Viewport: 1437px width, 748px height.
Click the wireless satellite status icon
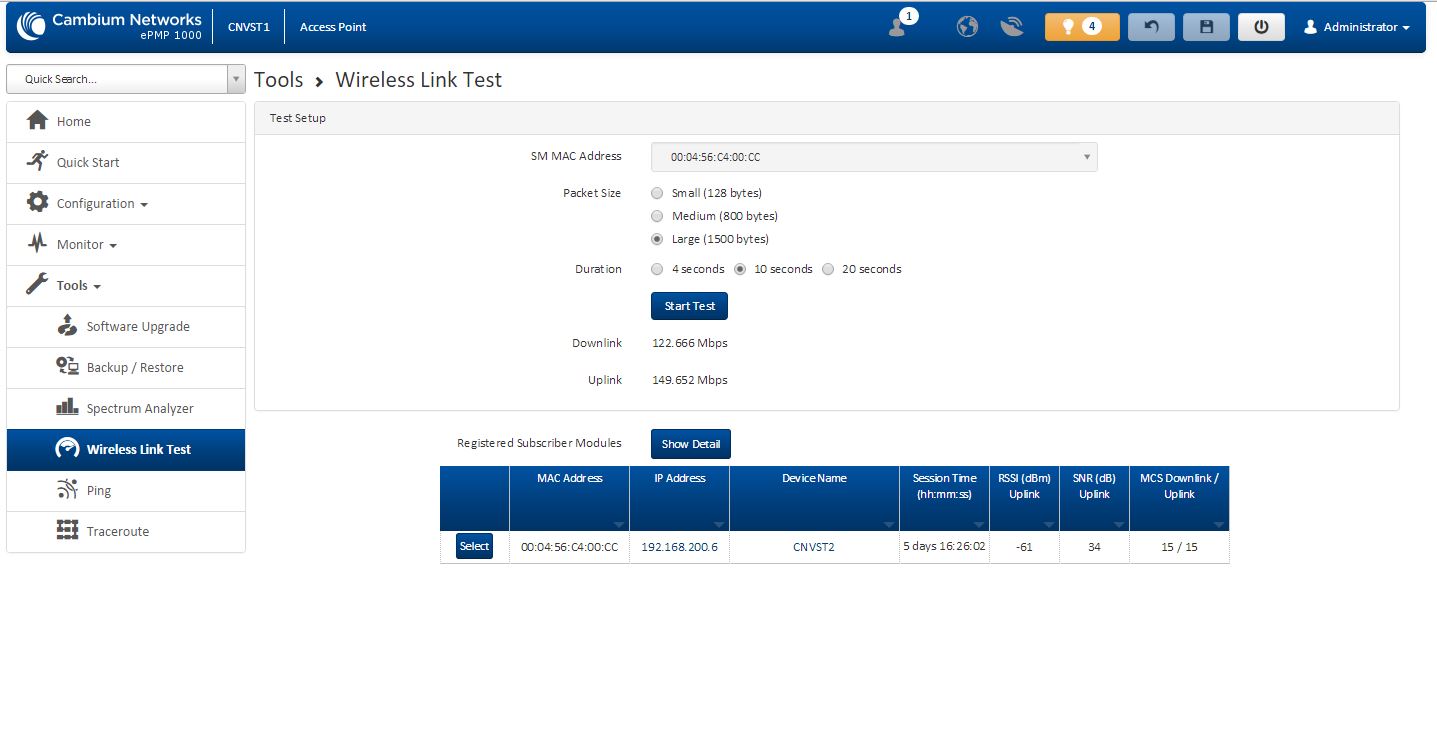1012,27
